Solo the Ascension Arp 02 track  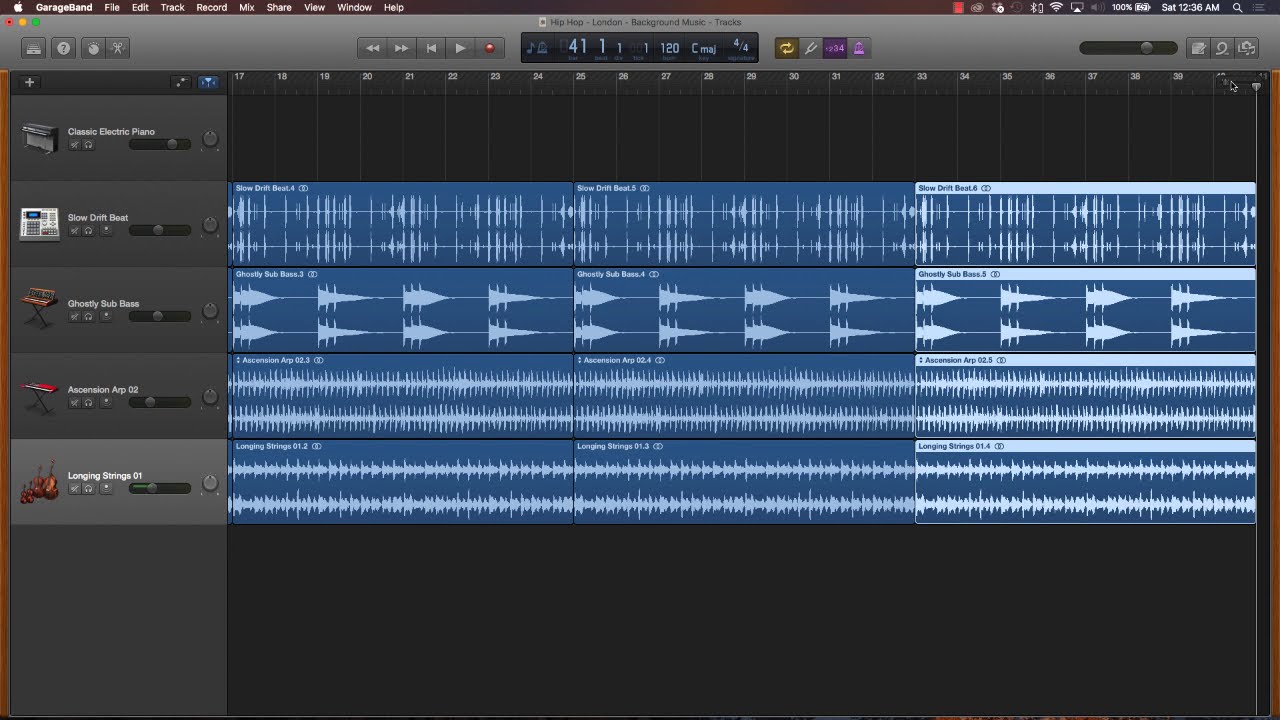coord(89,403)
